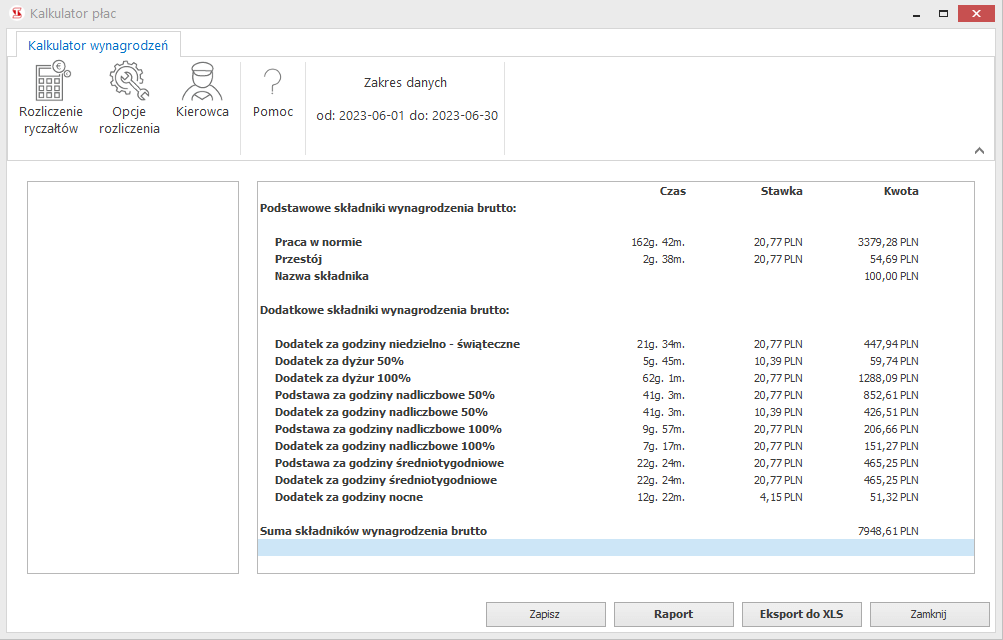
Task: Open Pomoc help
Action: (x=271, y=95)
